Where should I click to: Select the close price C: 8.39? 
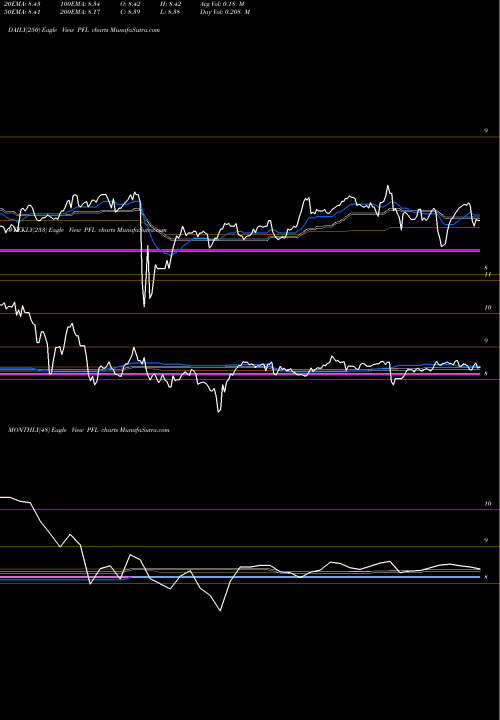point(130,12)
